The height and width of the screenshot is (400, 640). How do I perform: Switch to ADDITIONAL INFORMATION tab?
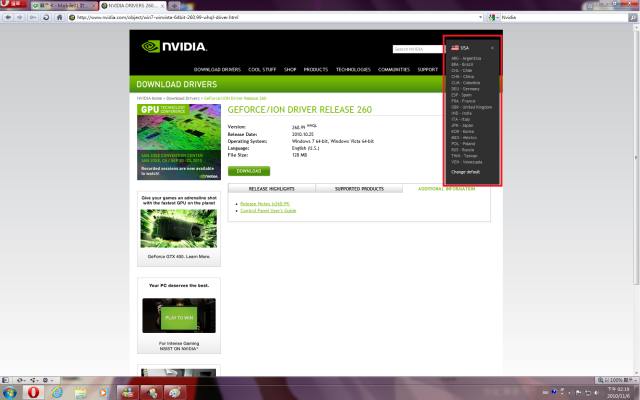click(447, 189)
